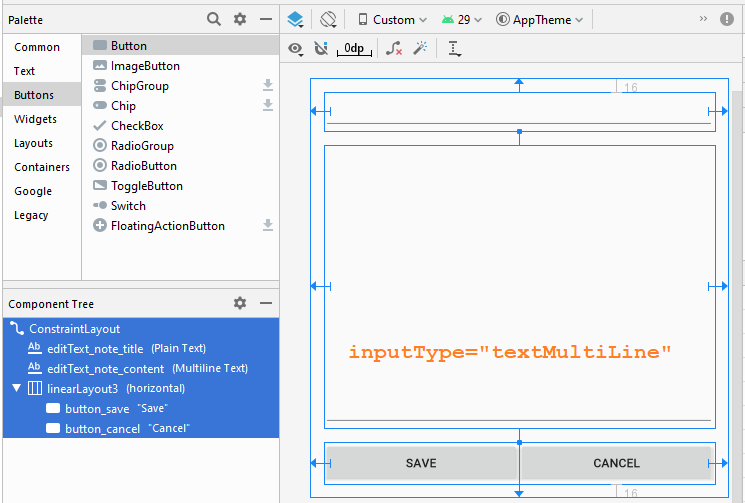Click the Infer Constraints magic wand
This screenshot has width=745, height=503.
(420, 48)
